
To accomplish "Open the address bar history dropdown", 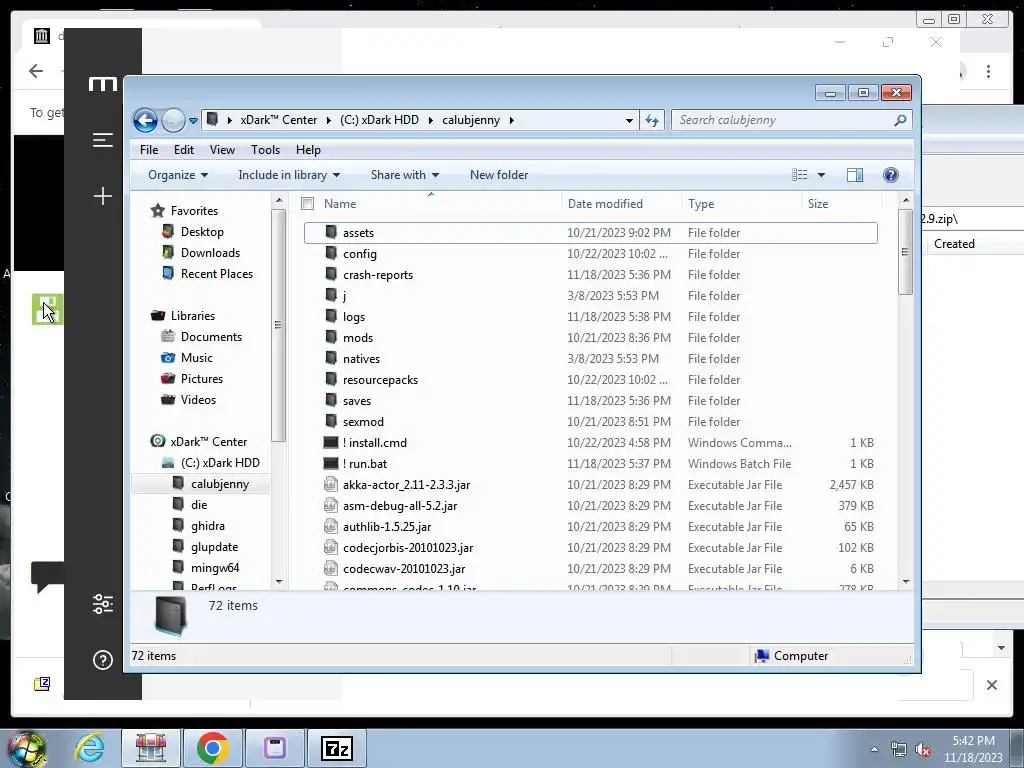I will point(629,121).
